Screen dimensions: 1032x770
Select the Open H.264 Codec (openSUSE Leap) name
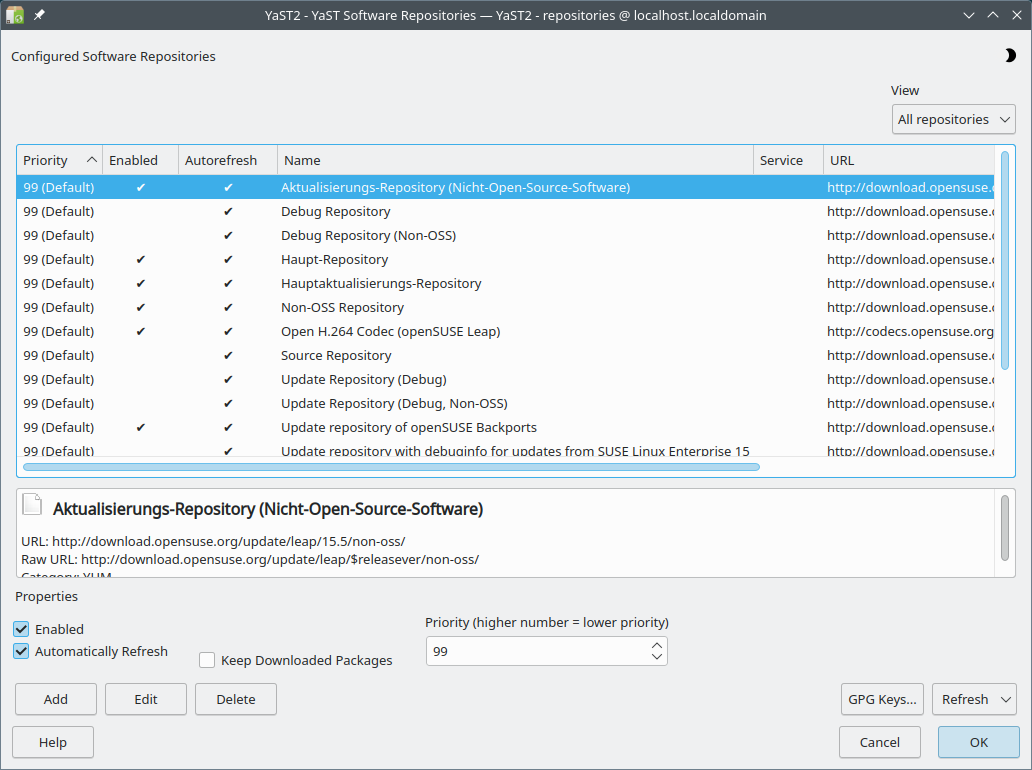click(x=391, y=332)
